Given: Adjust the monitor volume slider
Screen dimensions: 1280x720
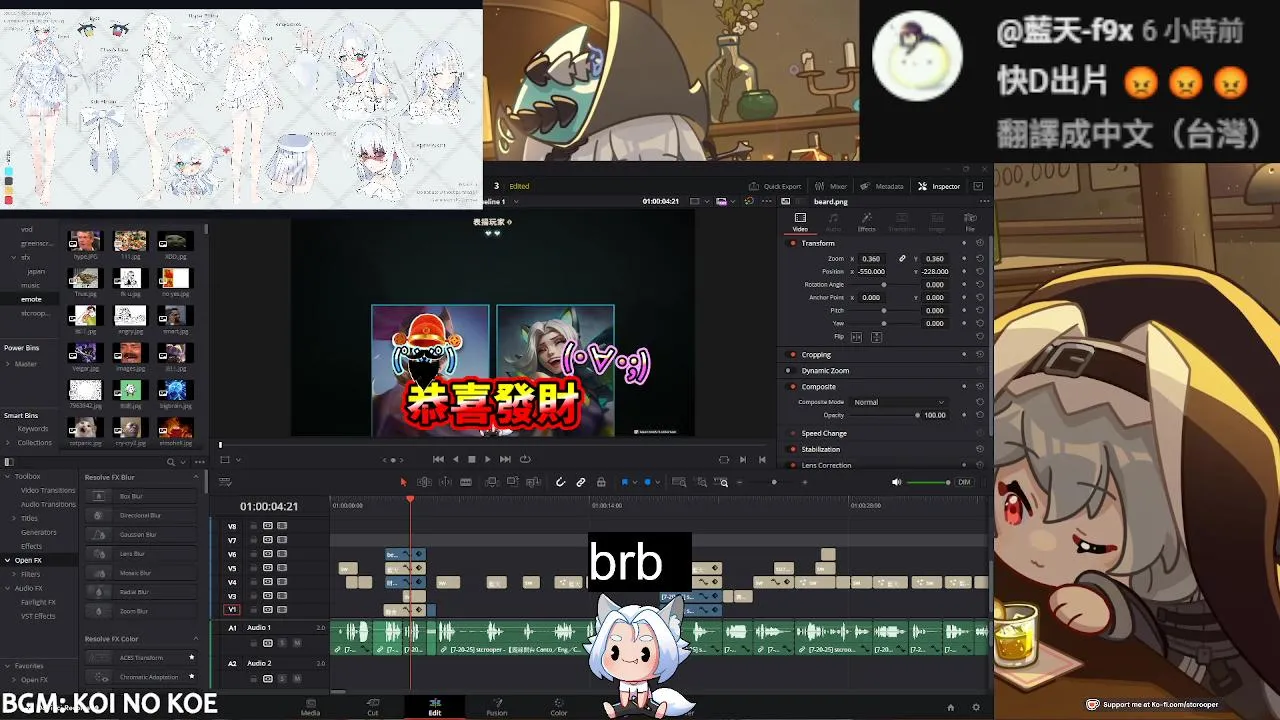Looking at the screenshot, I should click(x=930, y=482).
